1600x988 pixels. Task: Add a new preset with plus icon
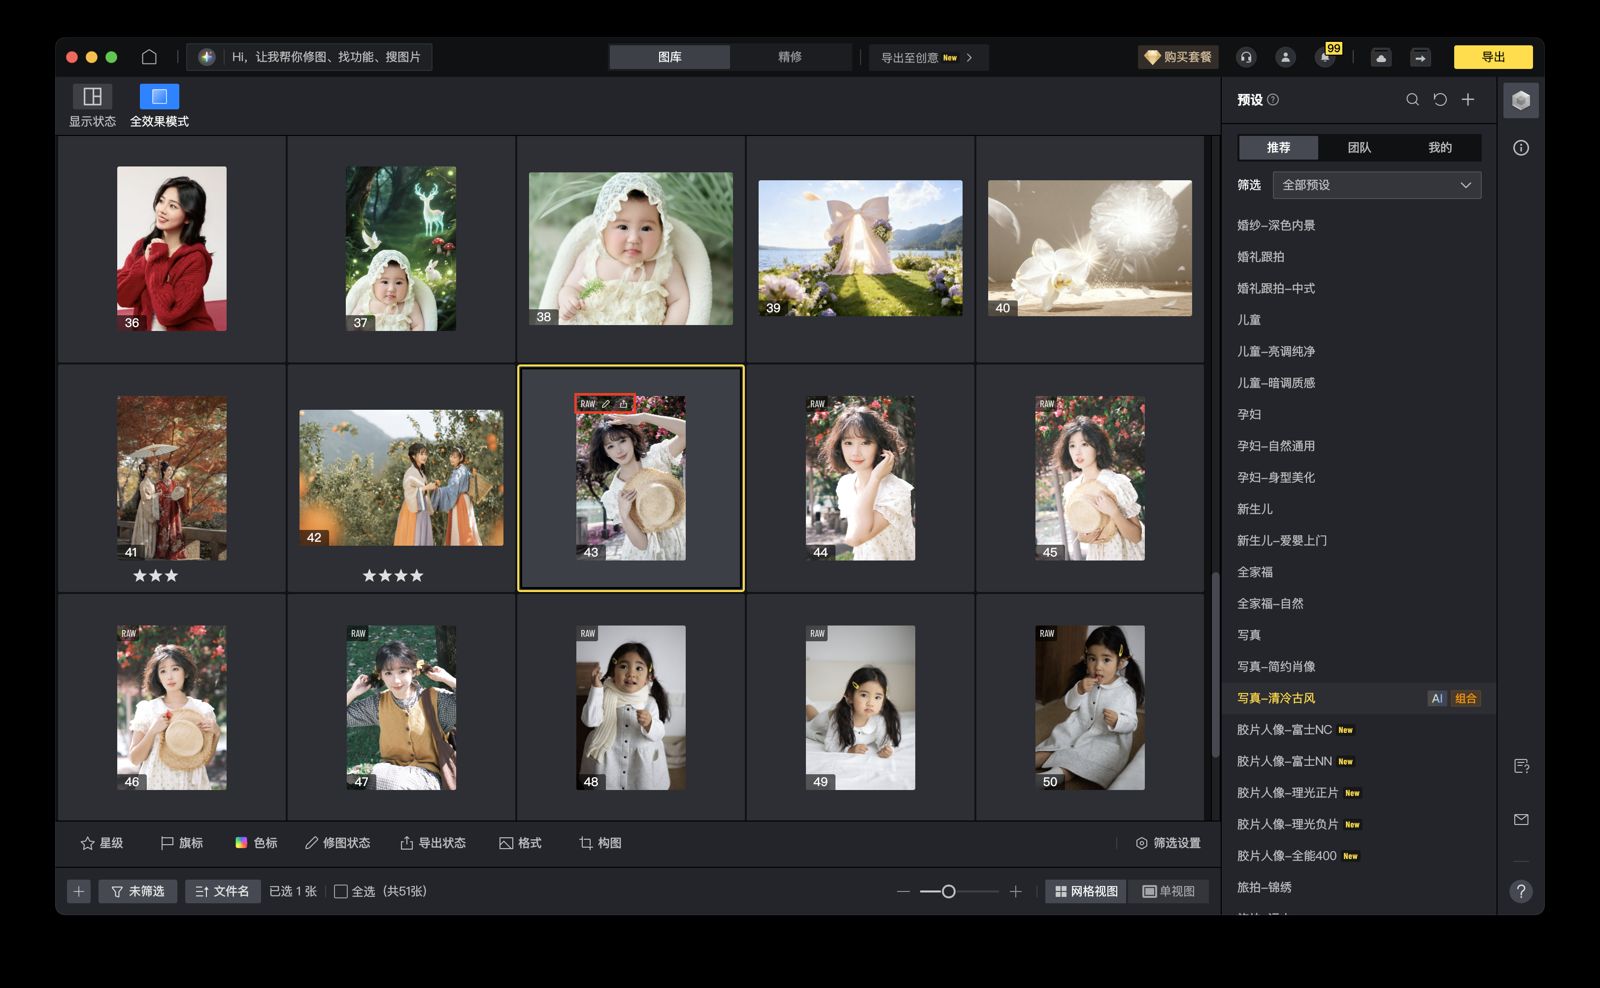[1468, 100]
